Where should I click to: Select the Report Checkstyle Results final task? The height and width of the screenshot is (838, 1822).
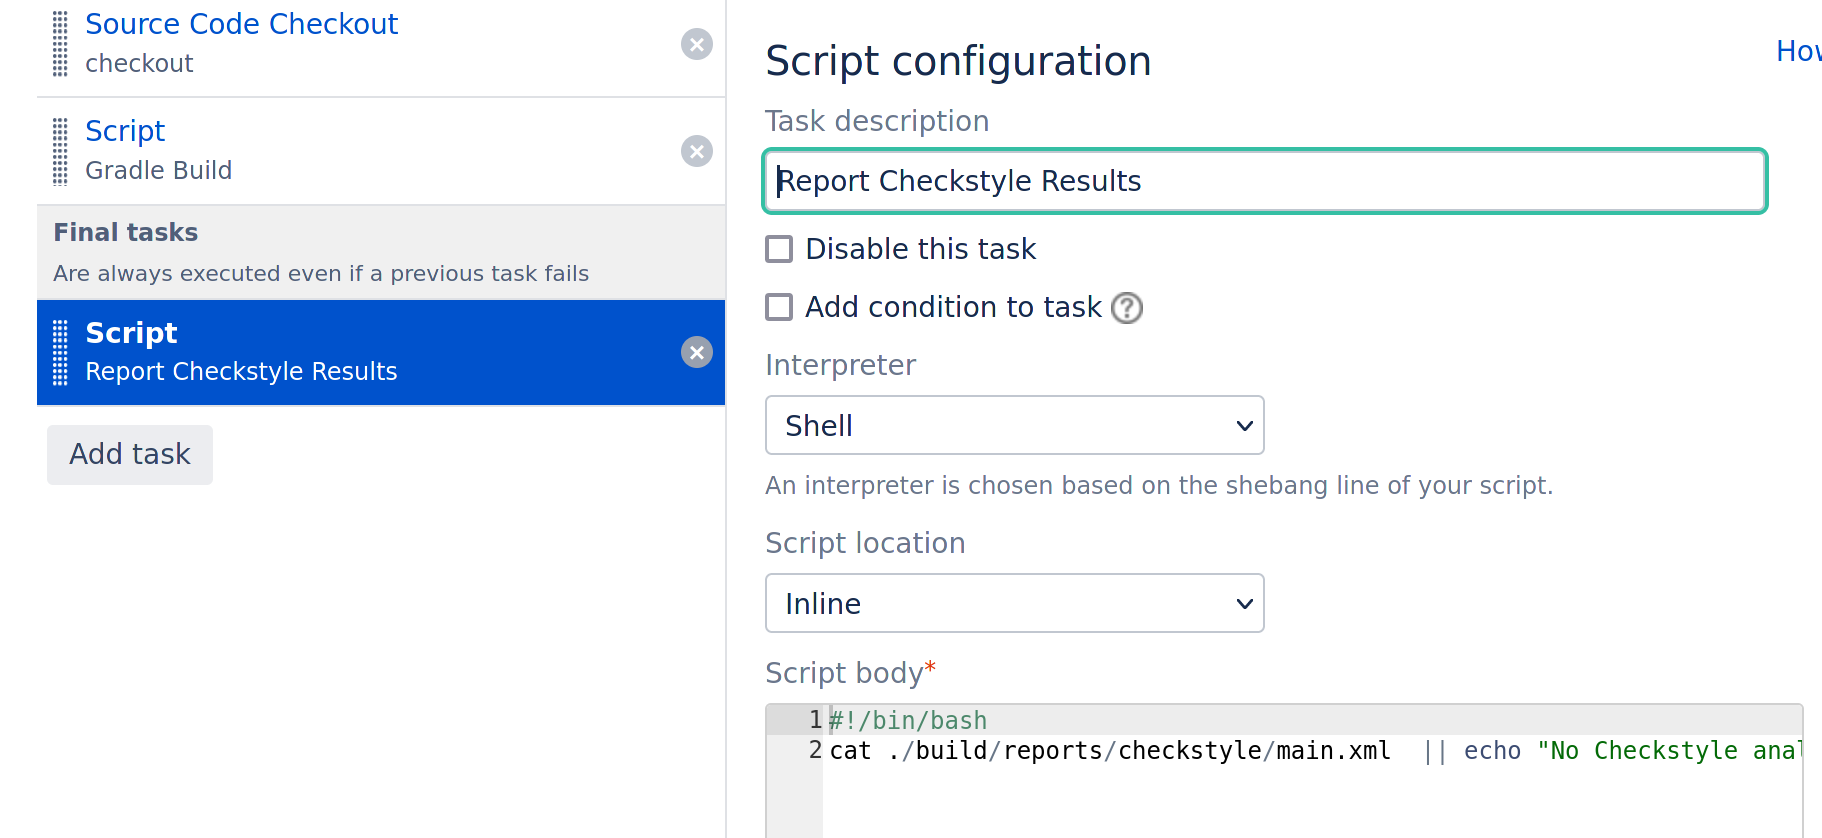pos(240,352)
